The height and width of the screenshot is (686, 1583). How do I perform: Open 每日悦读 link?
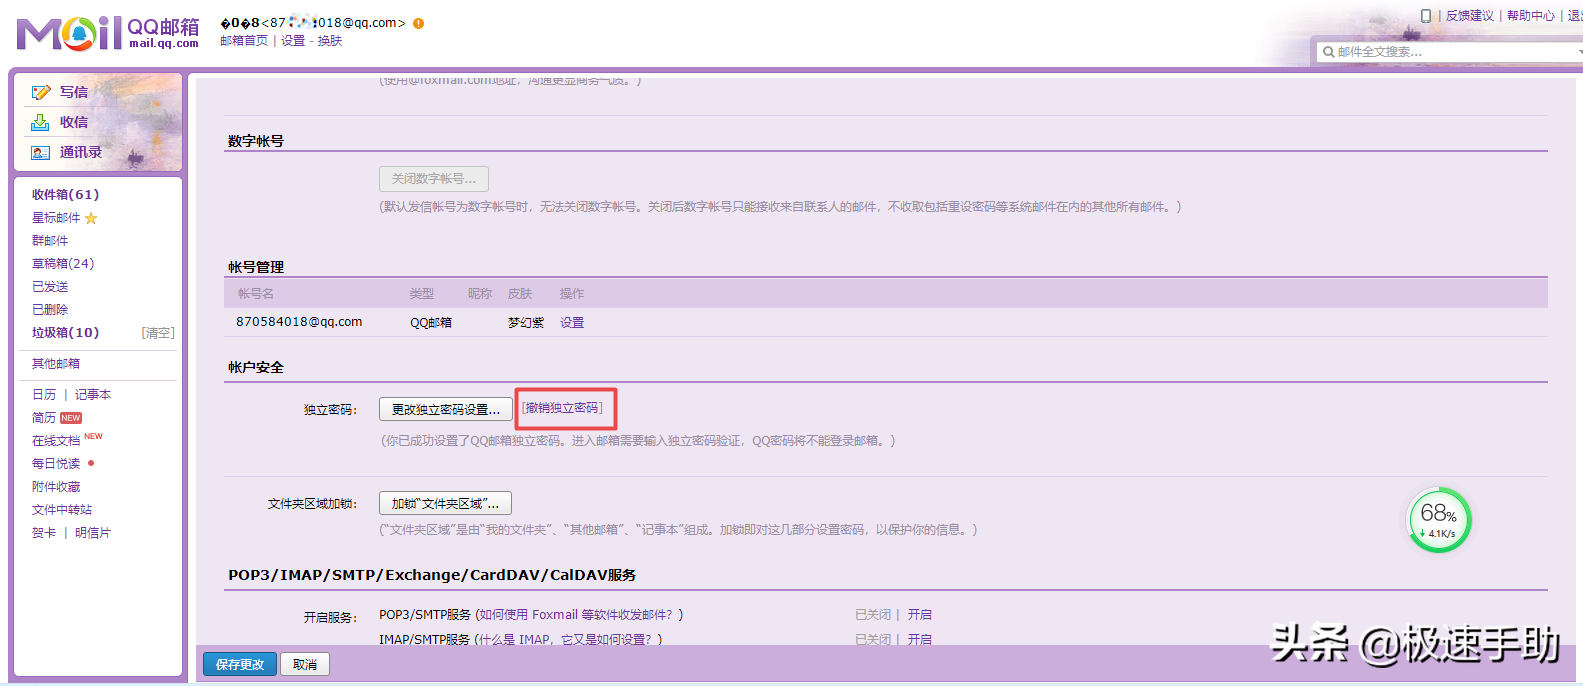pyautogui.click(x=56, y=464)
